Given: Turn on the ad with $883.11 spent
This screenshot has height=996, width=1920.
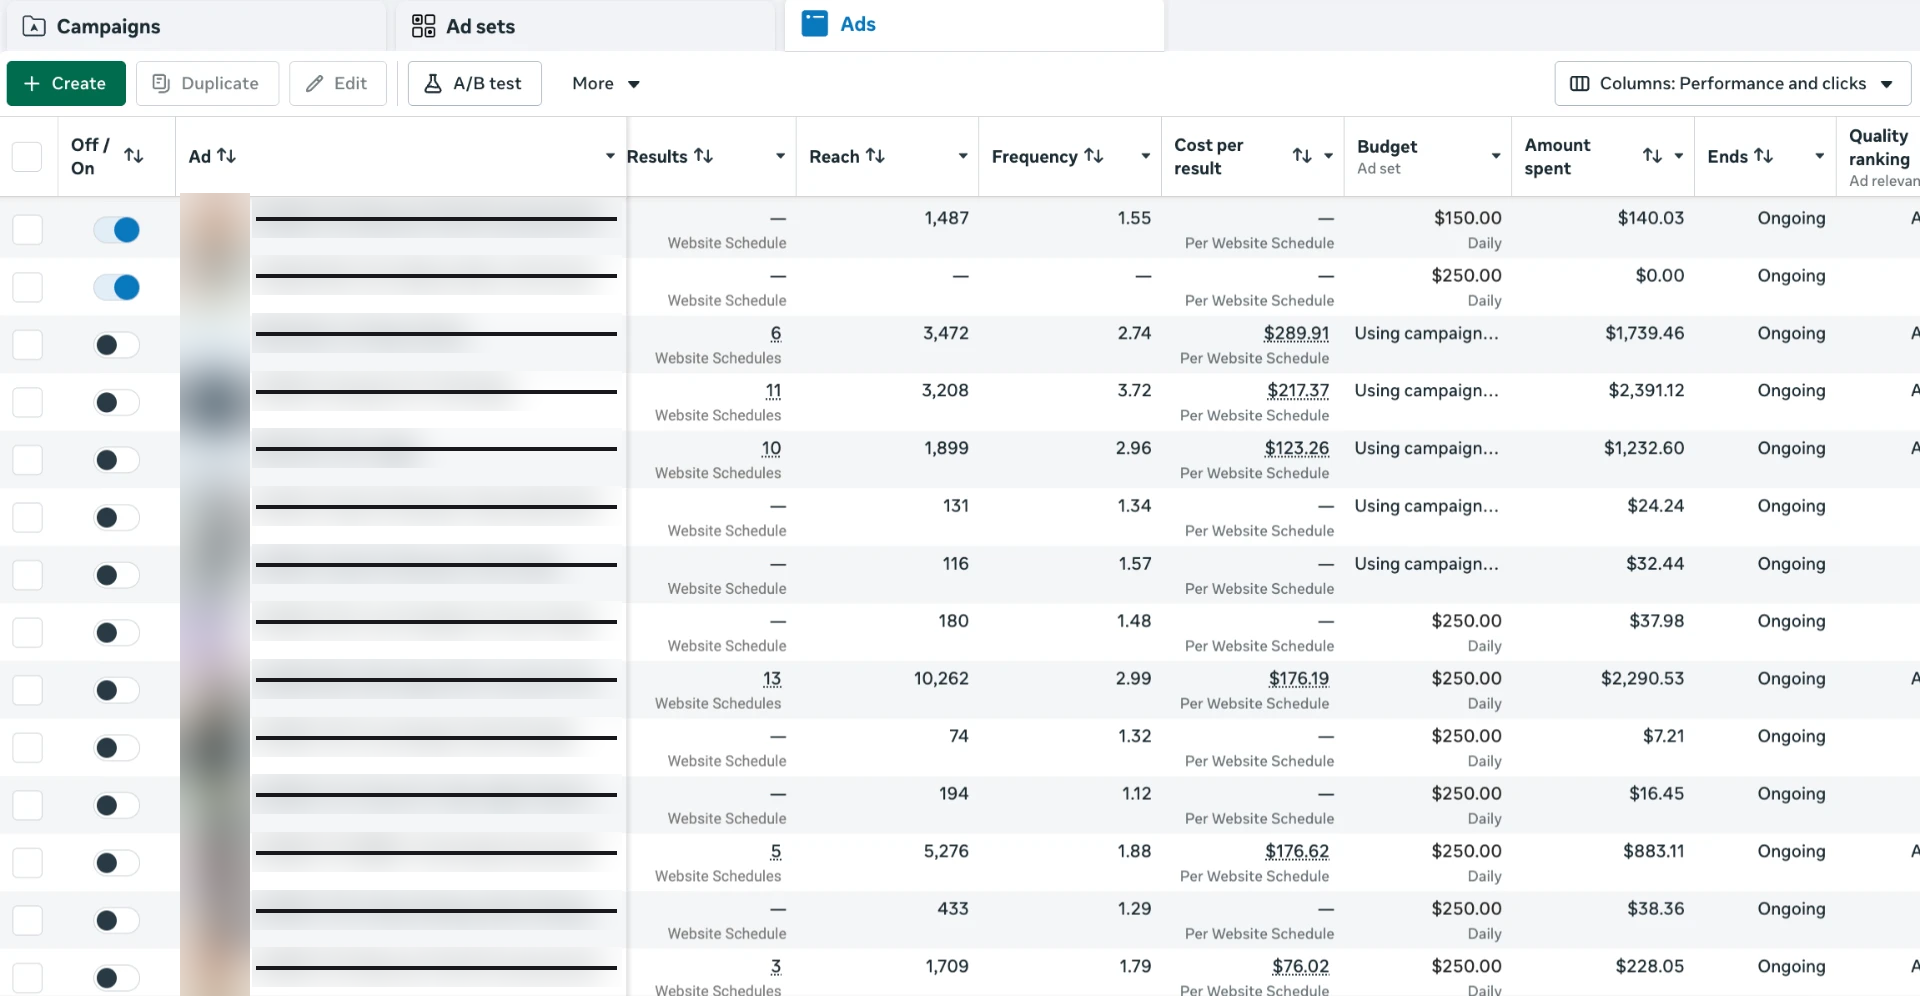Looking at the screenshot, I should coord(117,863).
